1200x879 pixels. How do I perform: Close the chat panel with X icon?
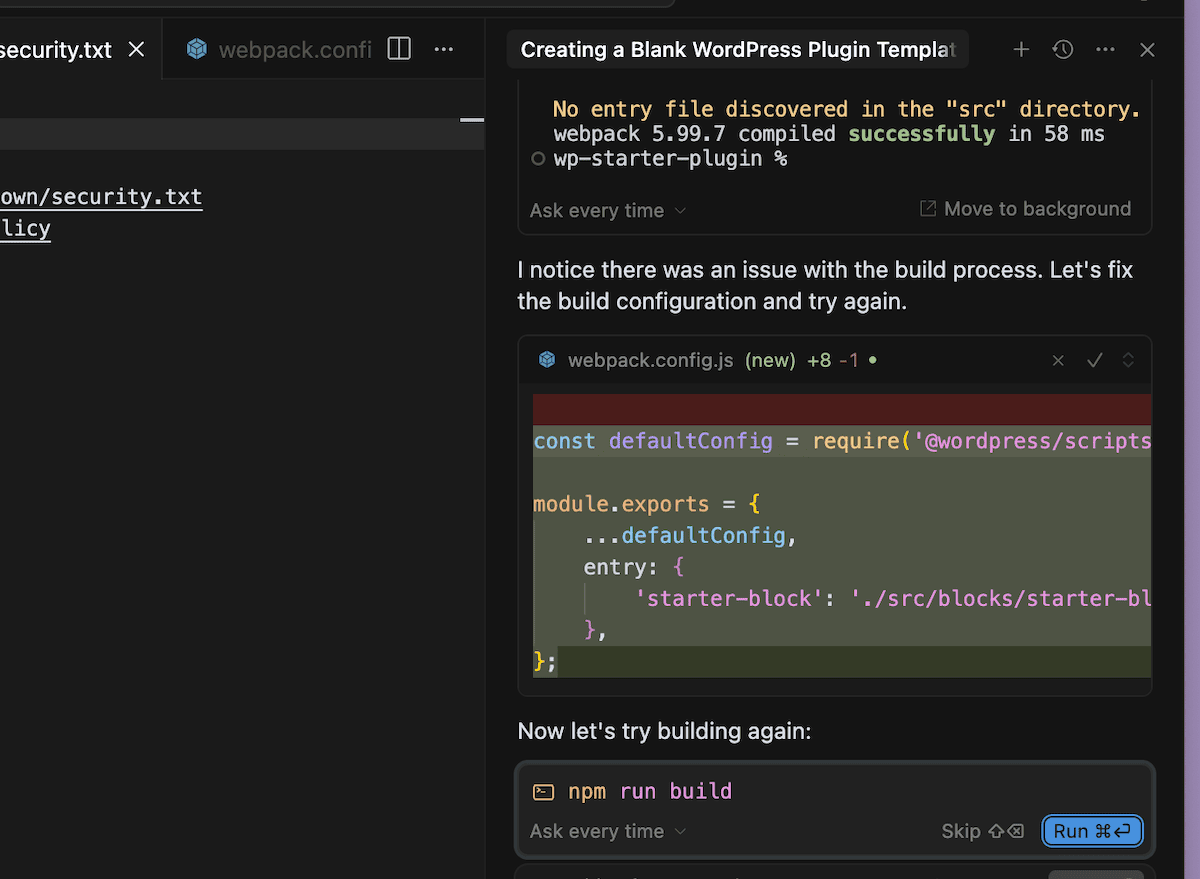tap(1147, 49)
